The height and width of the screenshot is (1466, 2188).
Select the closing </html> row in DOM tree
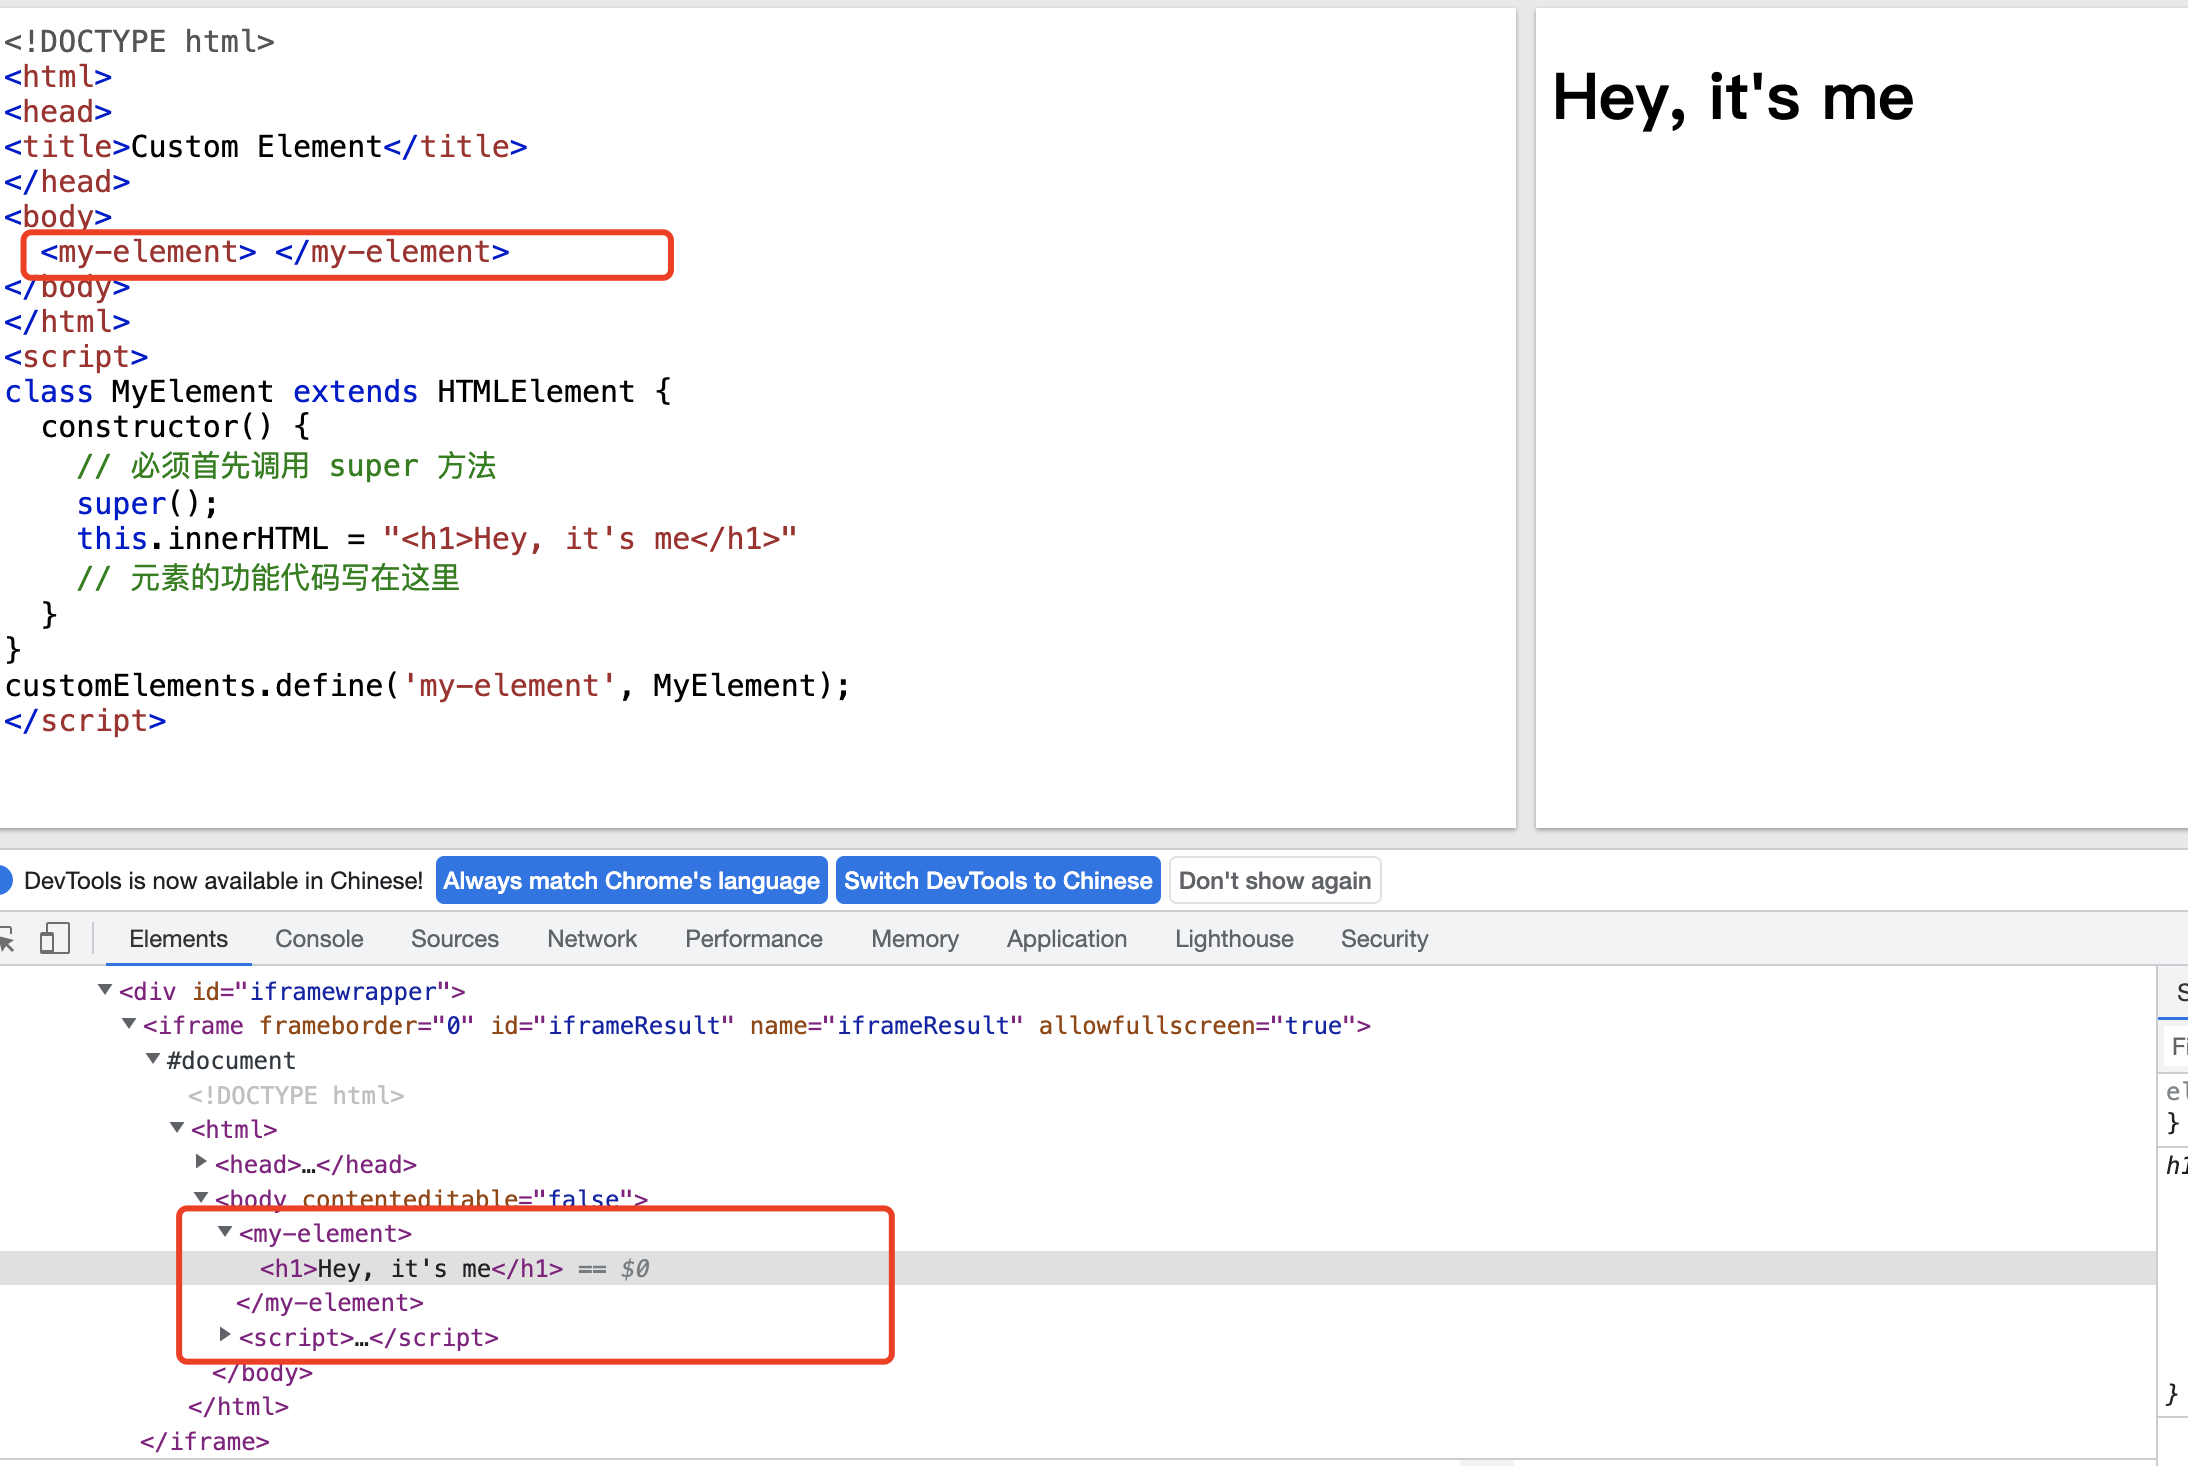point(238,1406)
